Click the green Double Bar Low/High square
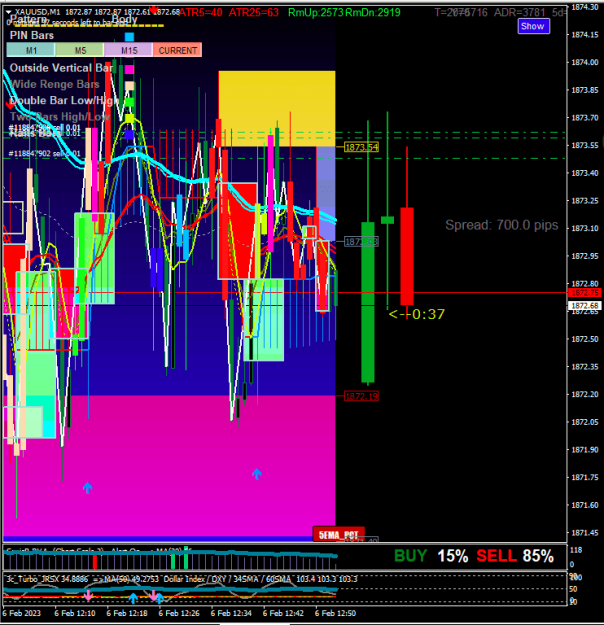 [x=129, y=102]
